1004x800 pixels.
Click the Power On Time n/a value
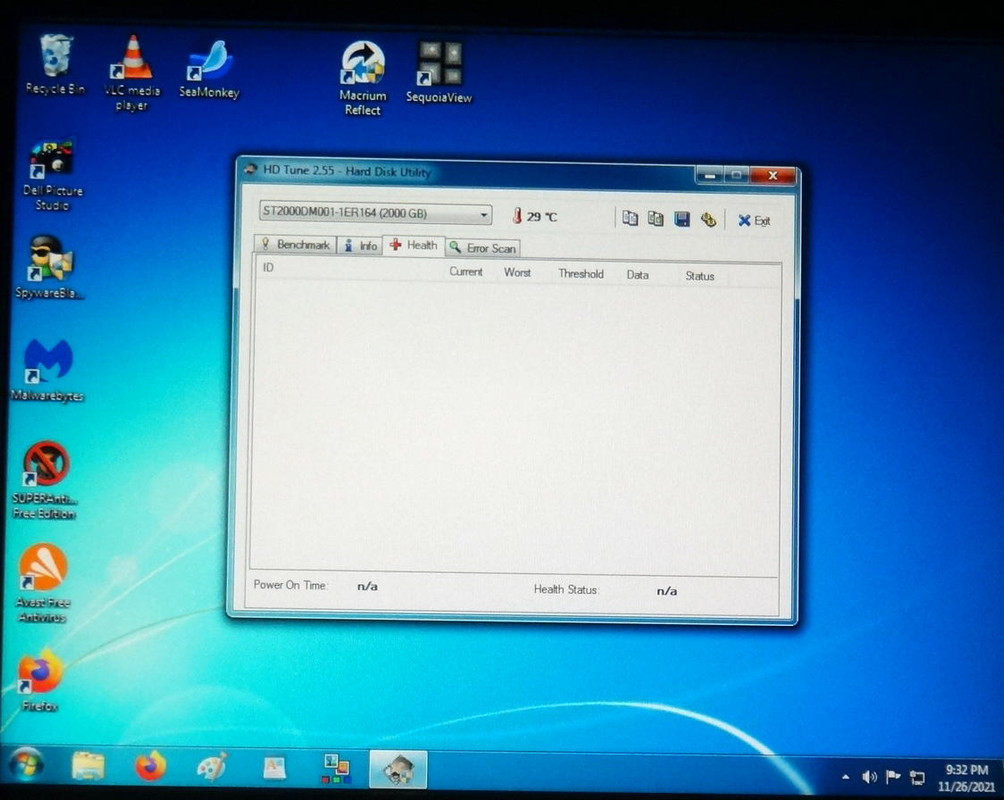[x=367, y=586]
